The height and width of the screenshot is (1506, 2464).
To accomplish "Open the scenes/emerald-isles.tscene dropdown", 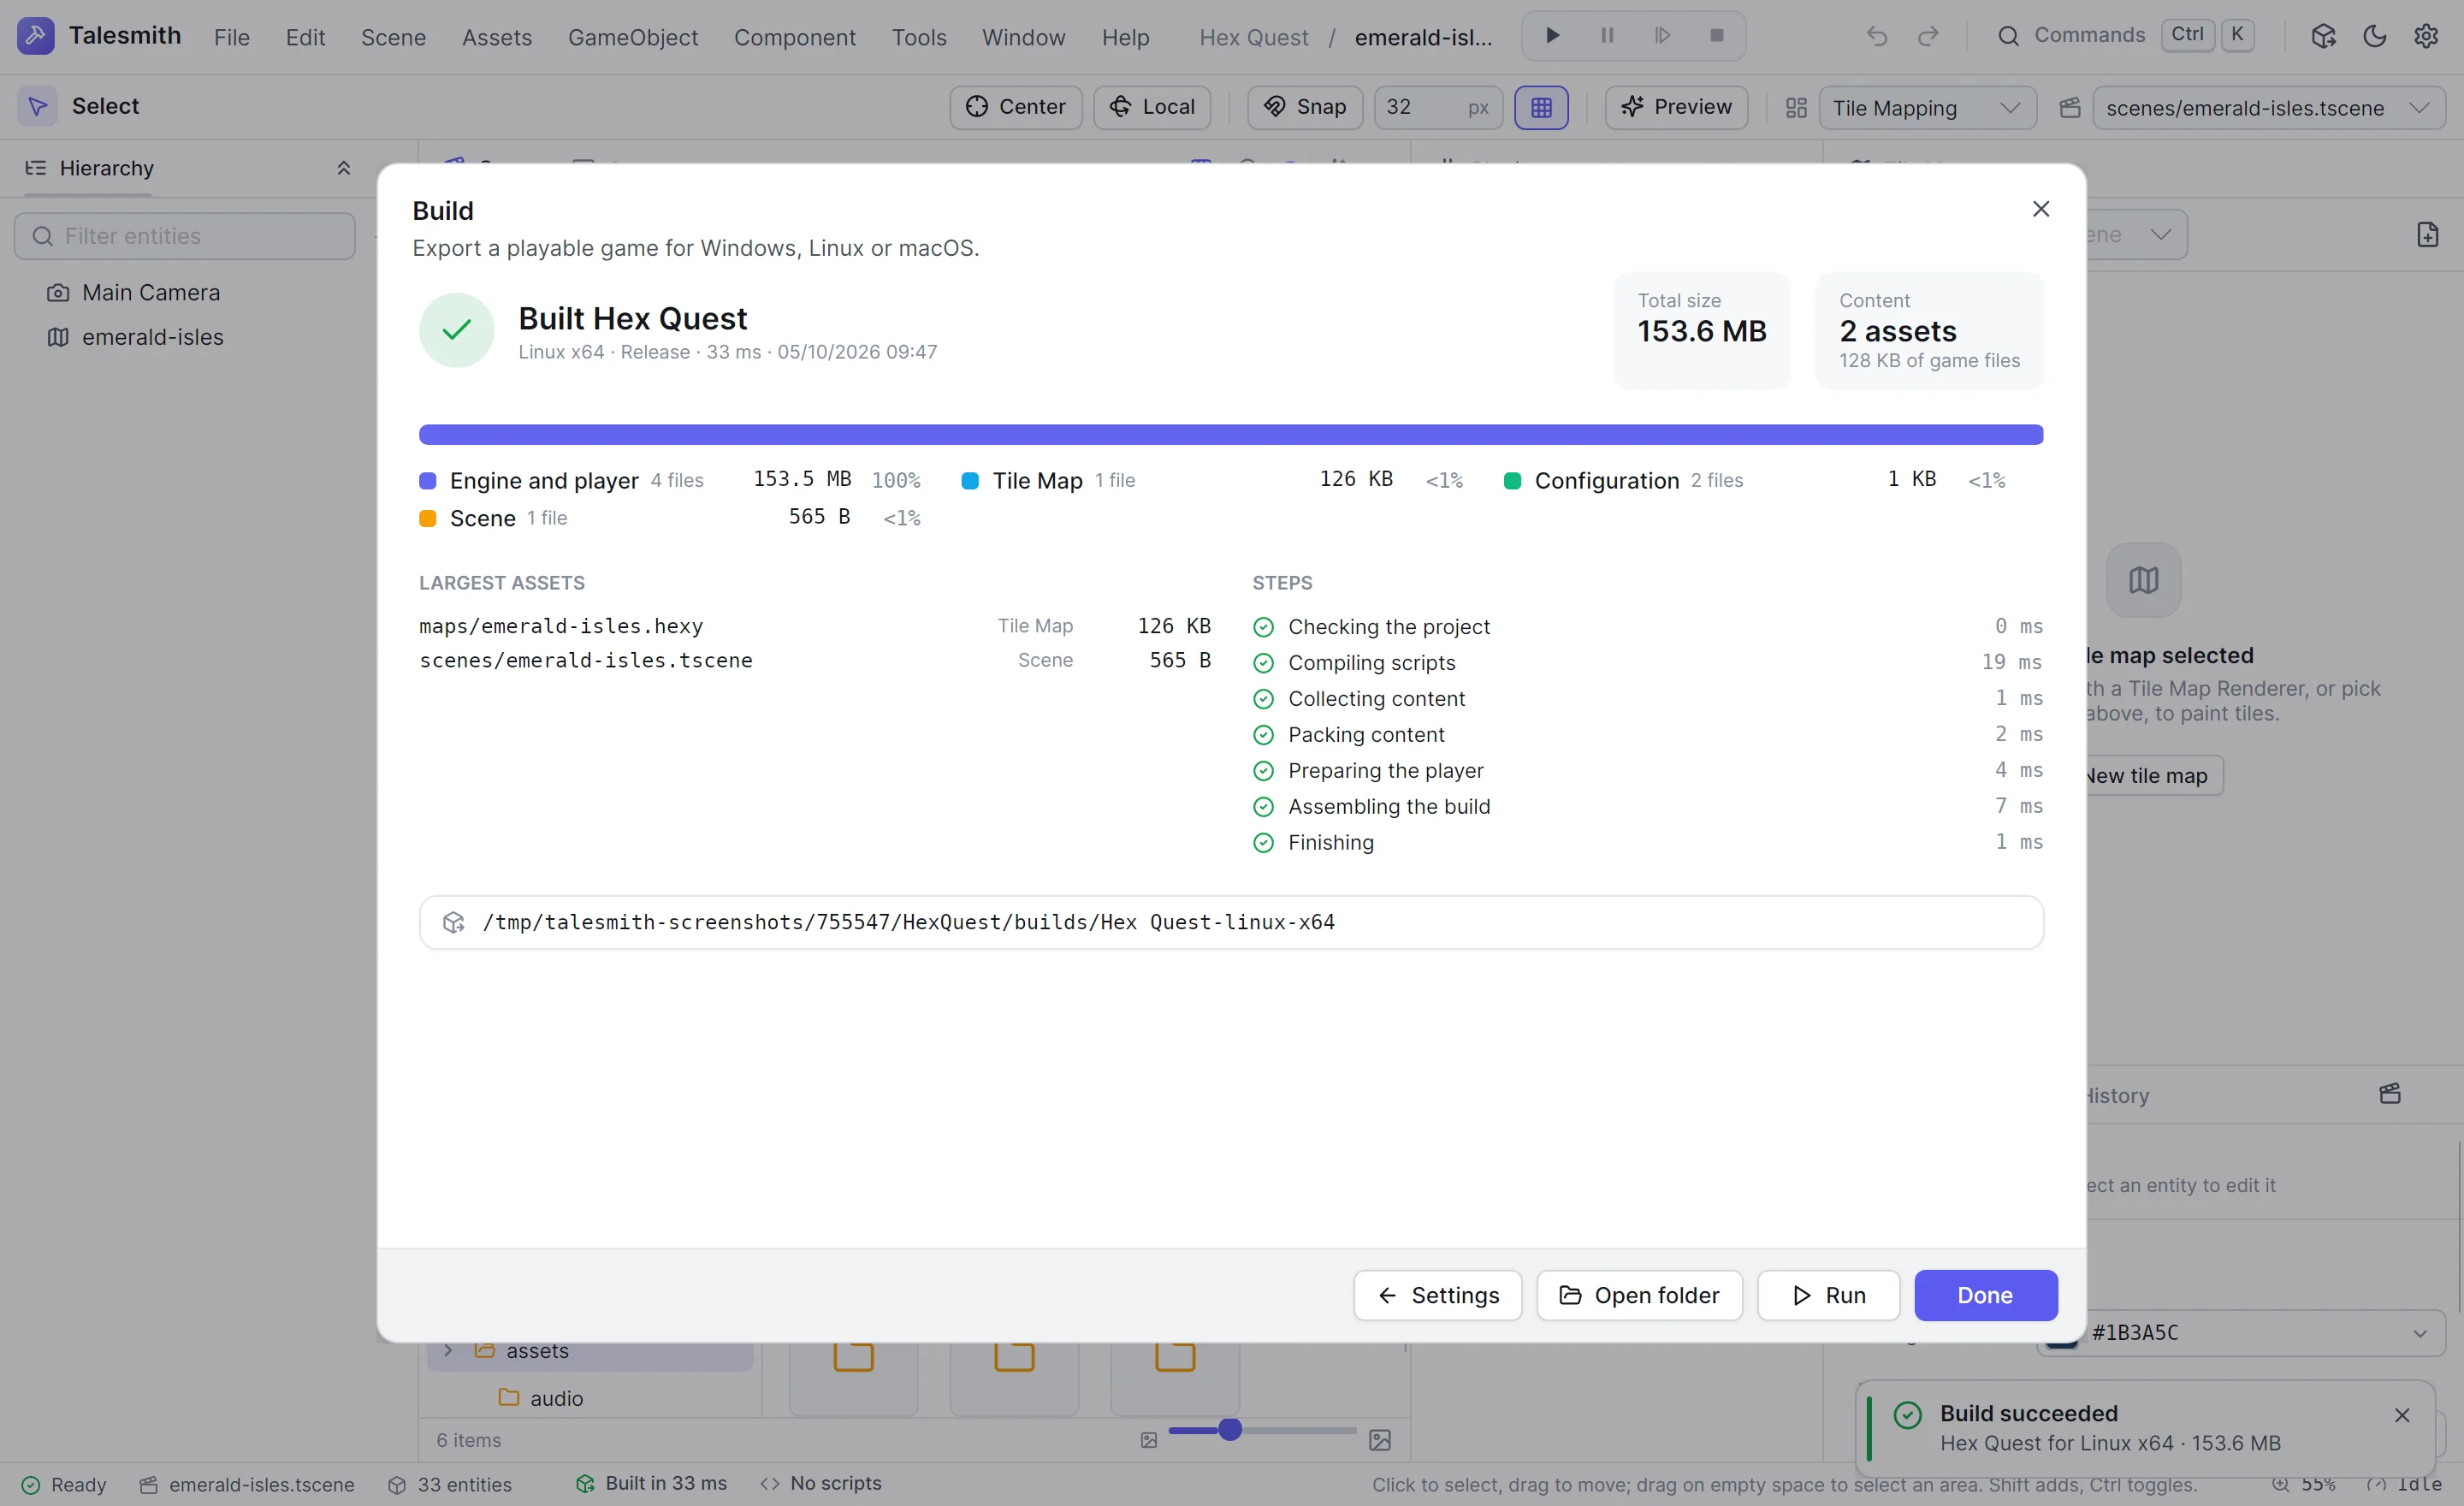I will coord(2268,108).
